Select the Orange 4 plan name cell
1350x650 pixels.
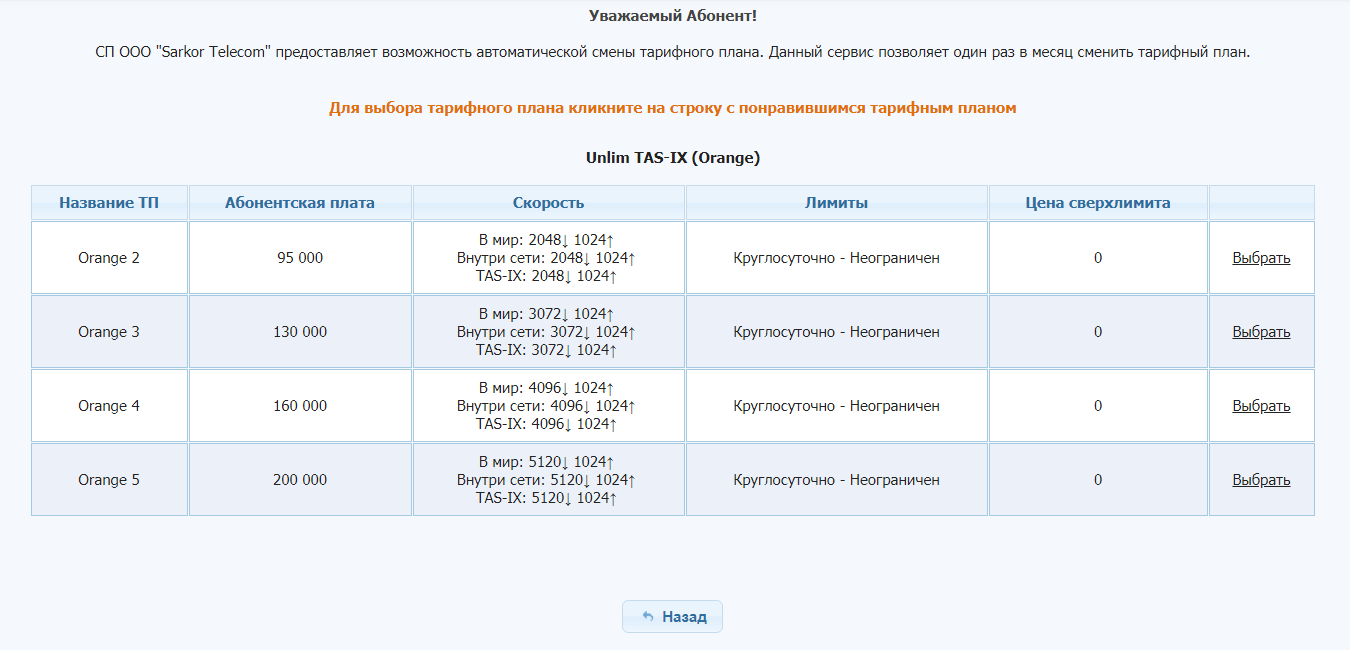pos(109,406)
